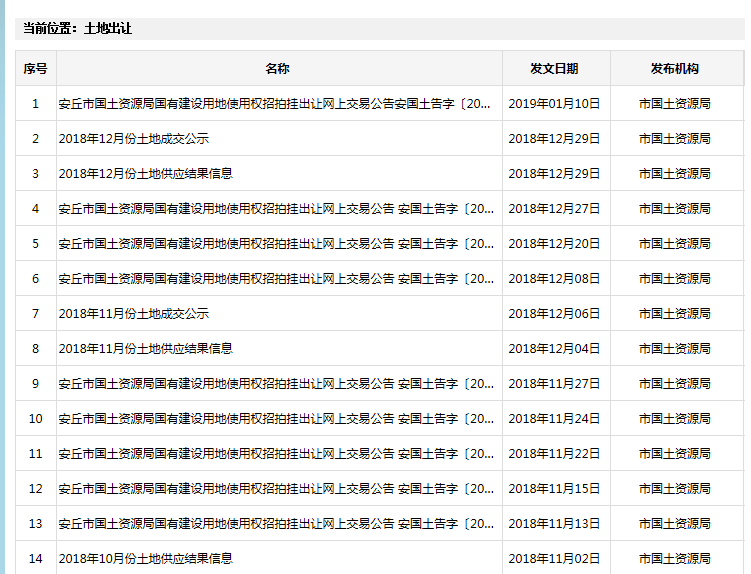Select date cell 2018年11月27日
This screenshot has height=574, width=751.
(554, 383)
